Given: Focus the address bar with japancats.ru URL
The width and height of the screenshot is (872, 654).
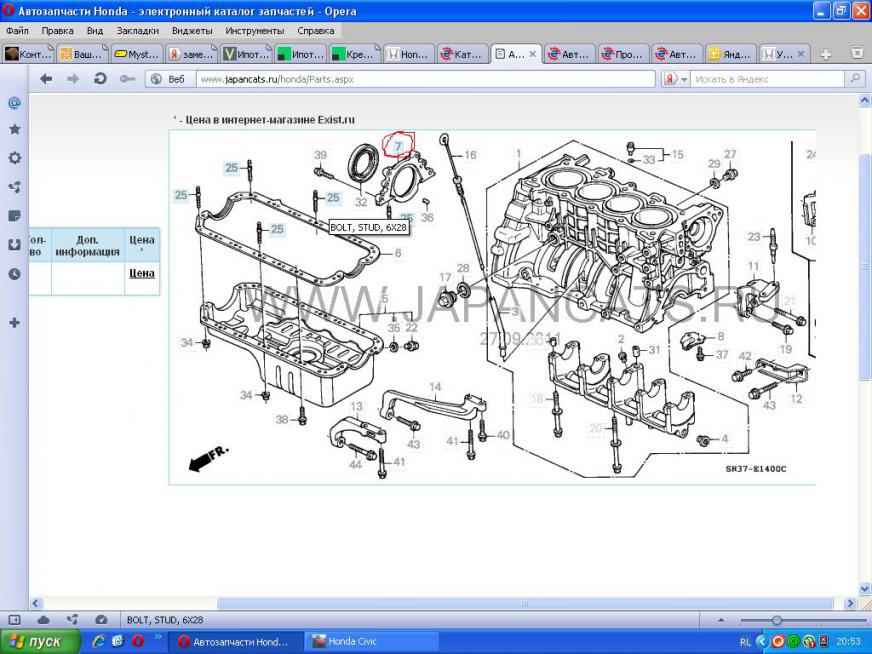Looking at the screenshot, I should [x=425, y=79].
